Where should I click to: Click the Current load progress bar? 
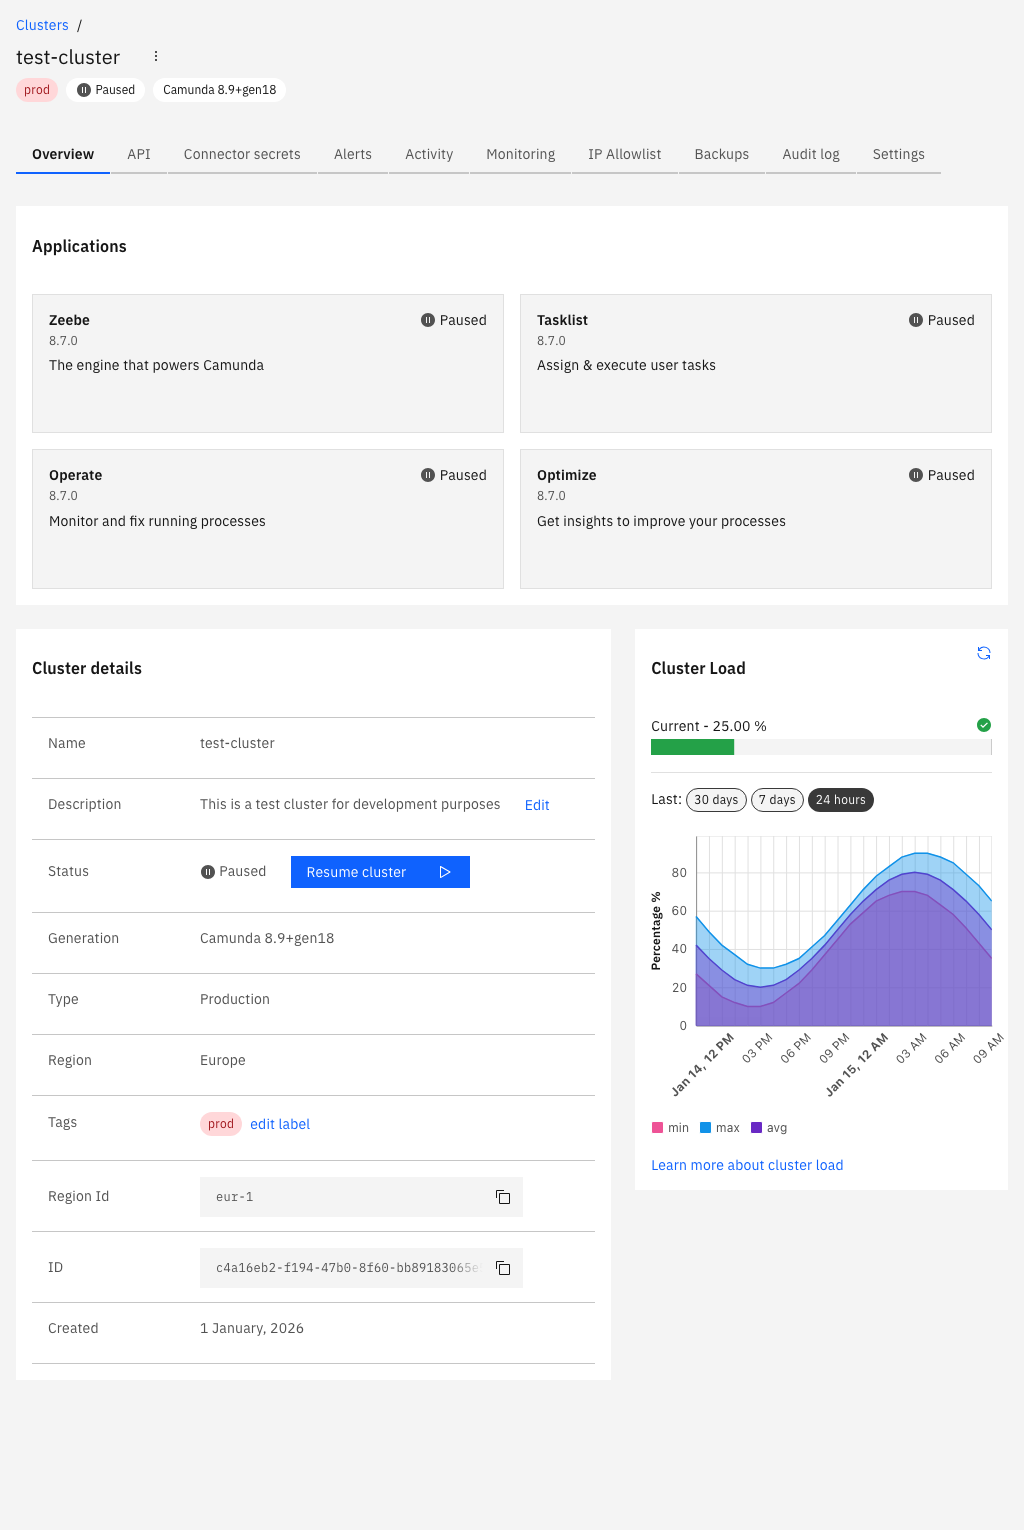click(821, 747)
